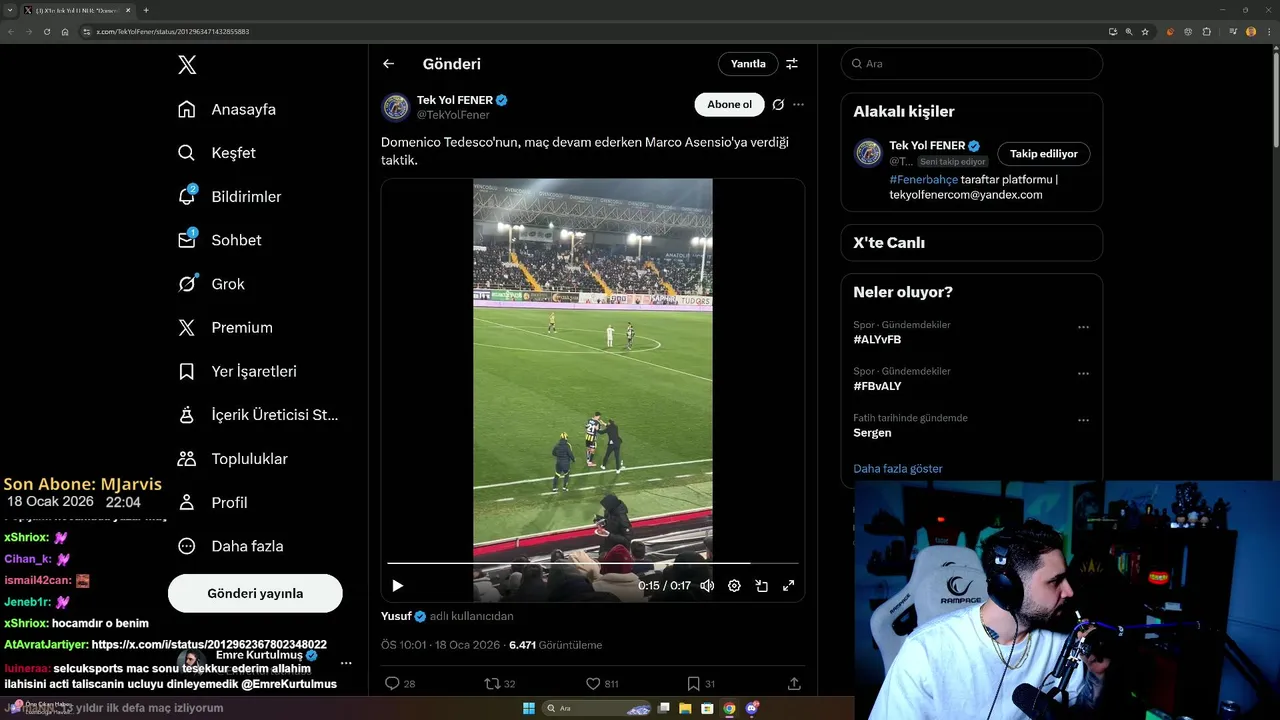Open video settings gear
Screen dimensions: 1280x720
[734, 586]
